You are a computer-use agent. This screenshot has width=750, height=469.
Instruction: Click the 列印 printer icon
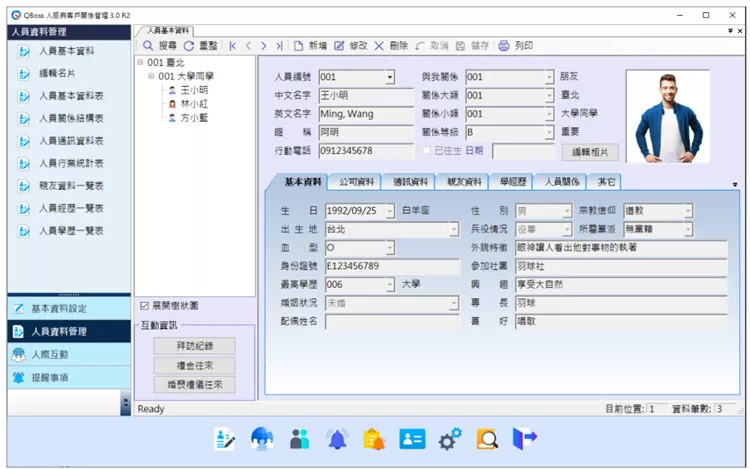(x=504, y=46)
